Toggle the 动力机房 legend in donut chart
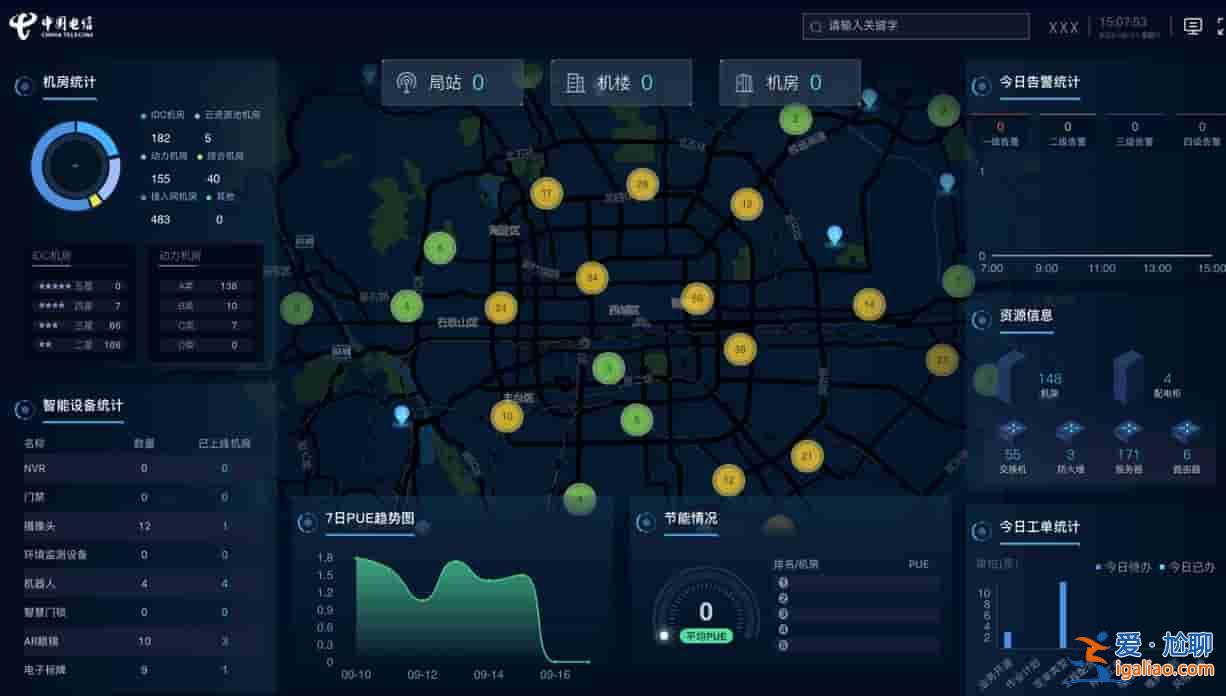The height and width of the screenshot is (696, 1226). [x=164, y=156]
